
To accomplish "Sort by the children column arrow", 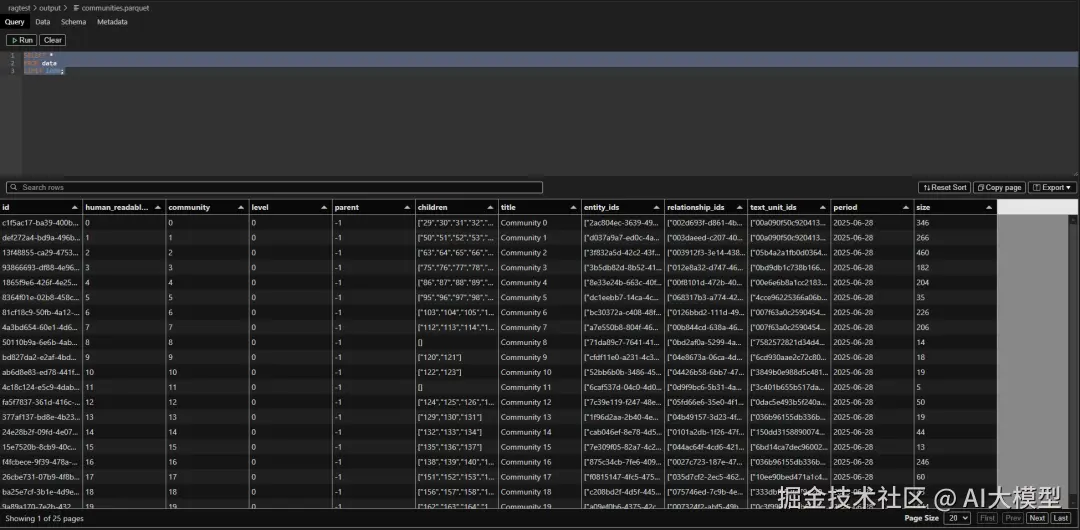I will point(488,207).
